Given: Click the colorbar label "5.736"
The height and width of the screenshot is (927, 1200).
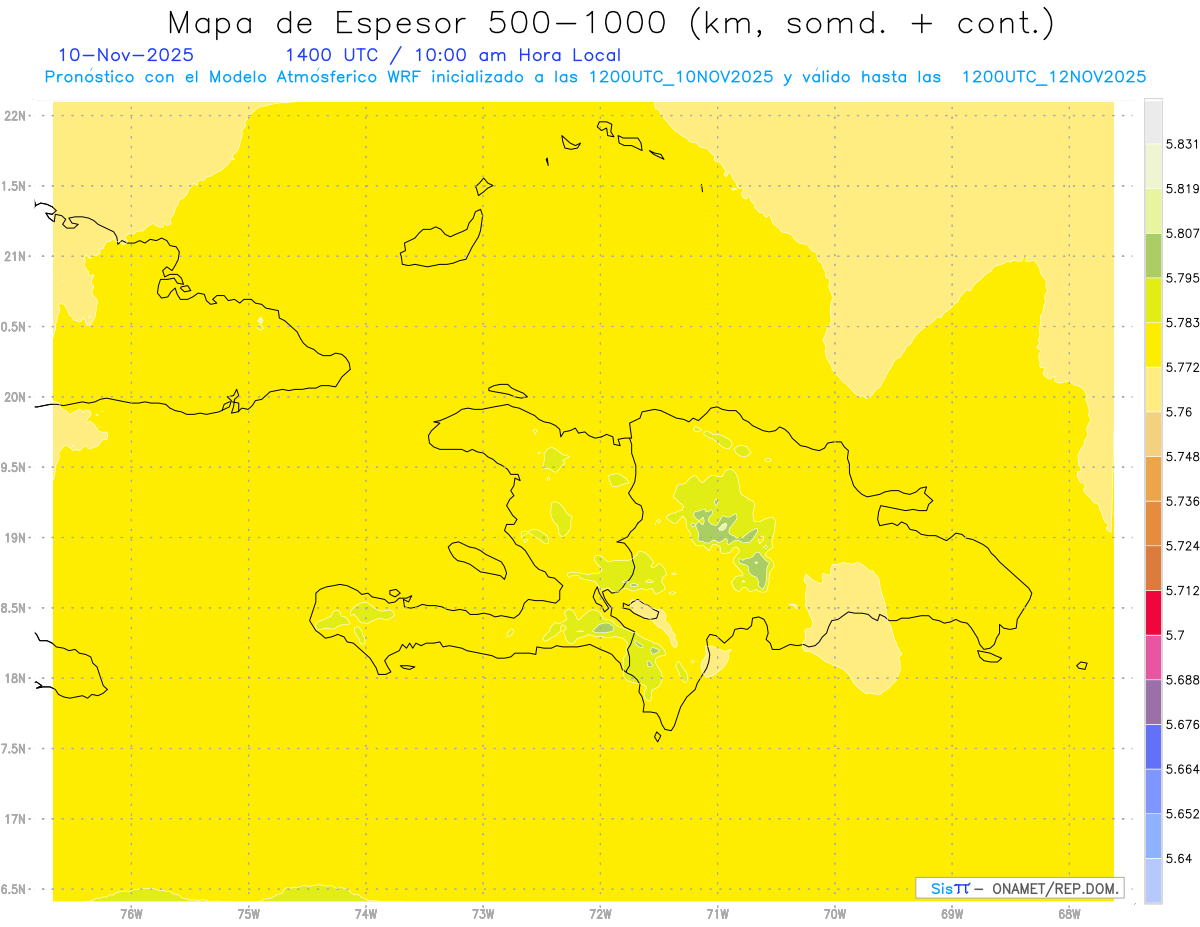Looking at the screenshot, I should coord(1182,501).
